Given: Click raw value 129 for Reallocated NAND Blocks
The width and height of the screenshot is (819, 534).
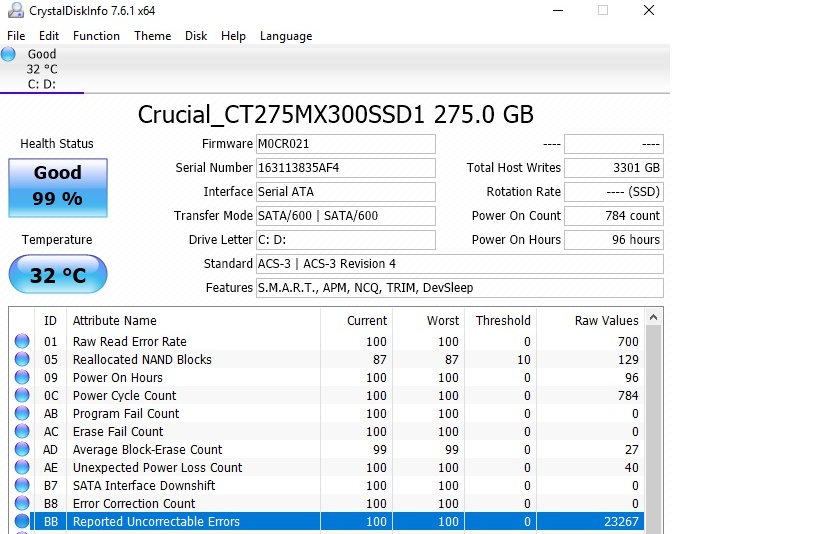Looking at the screenshot, I should pos(628,359).
